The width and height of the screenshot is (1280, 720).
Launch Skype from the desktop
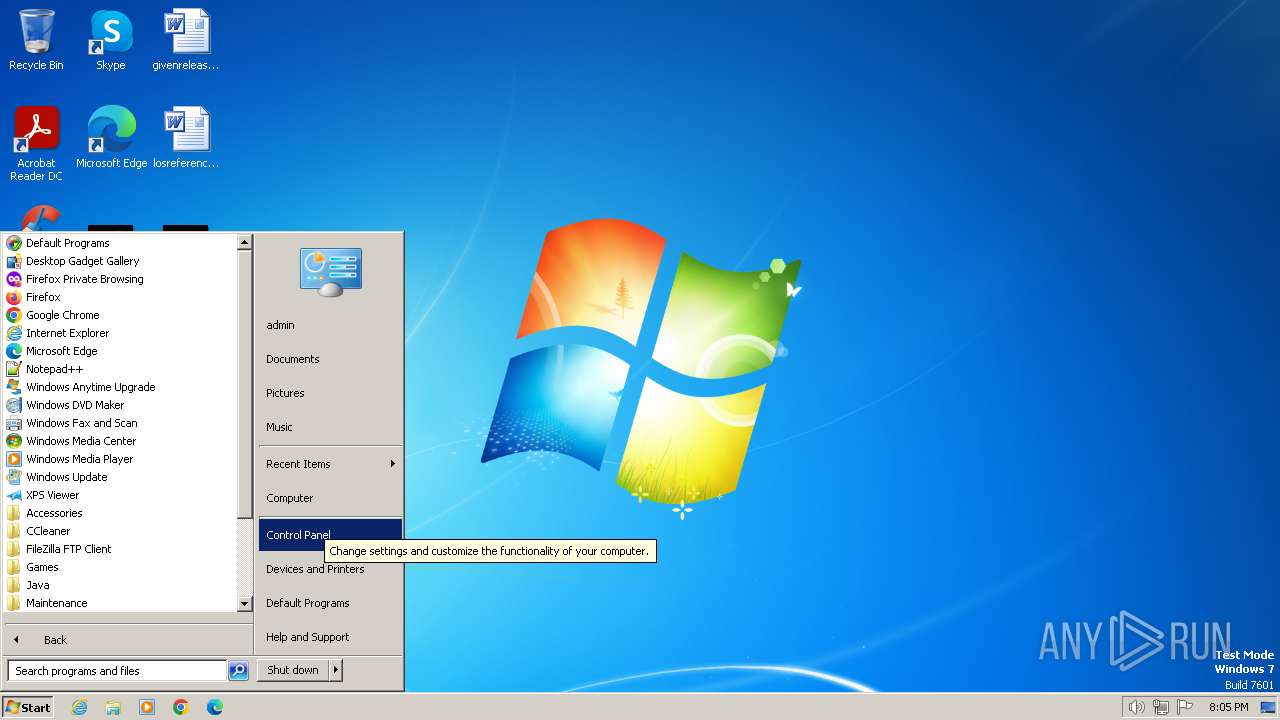pos(110,41)
